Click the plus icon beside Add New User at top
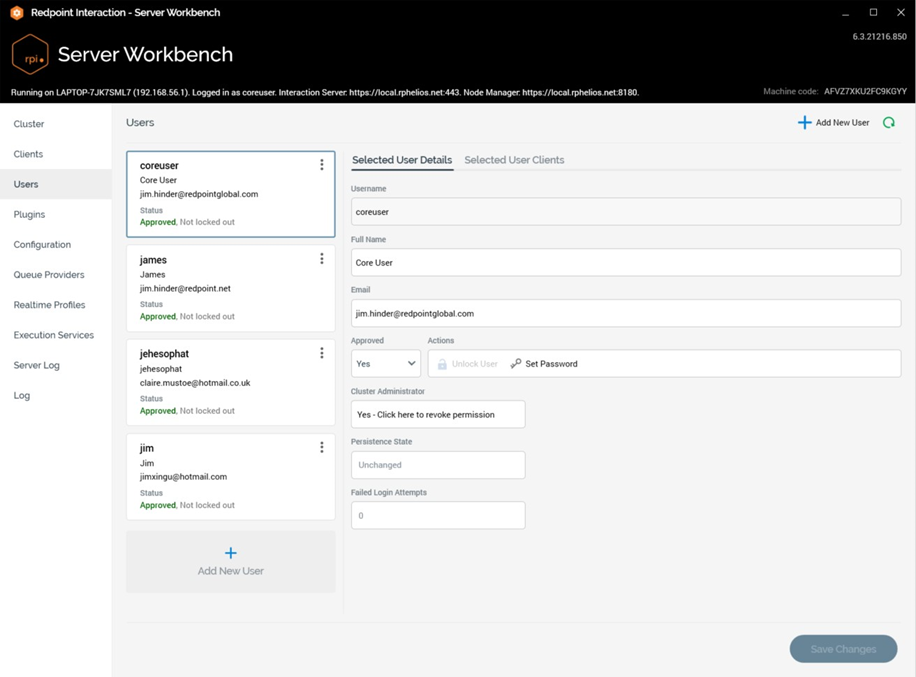This screenshot has height=677, width=916. (804, 123)
